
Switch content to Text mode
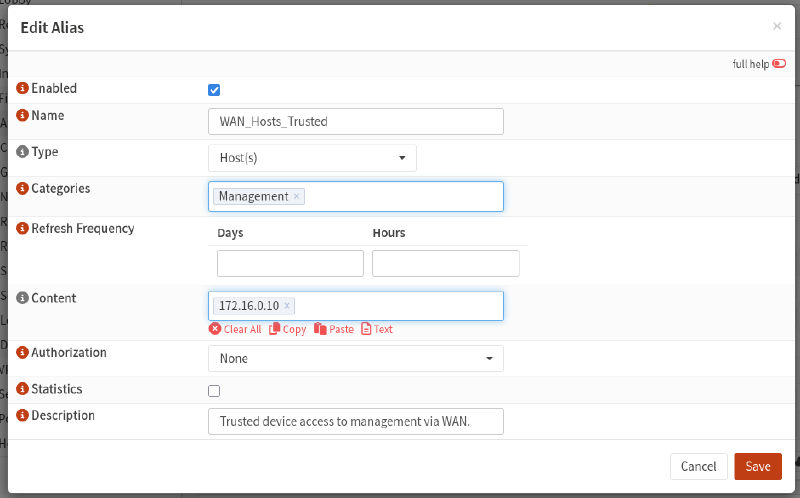coord(377,329)
